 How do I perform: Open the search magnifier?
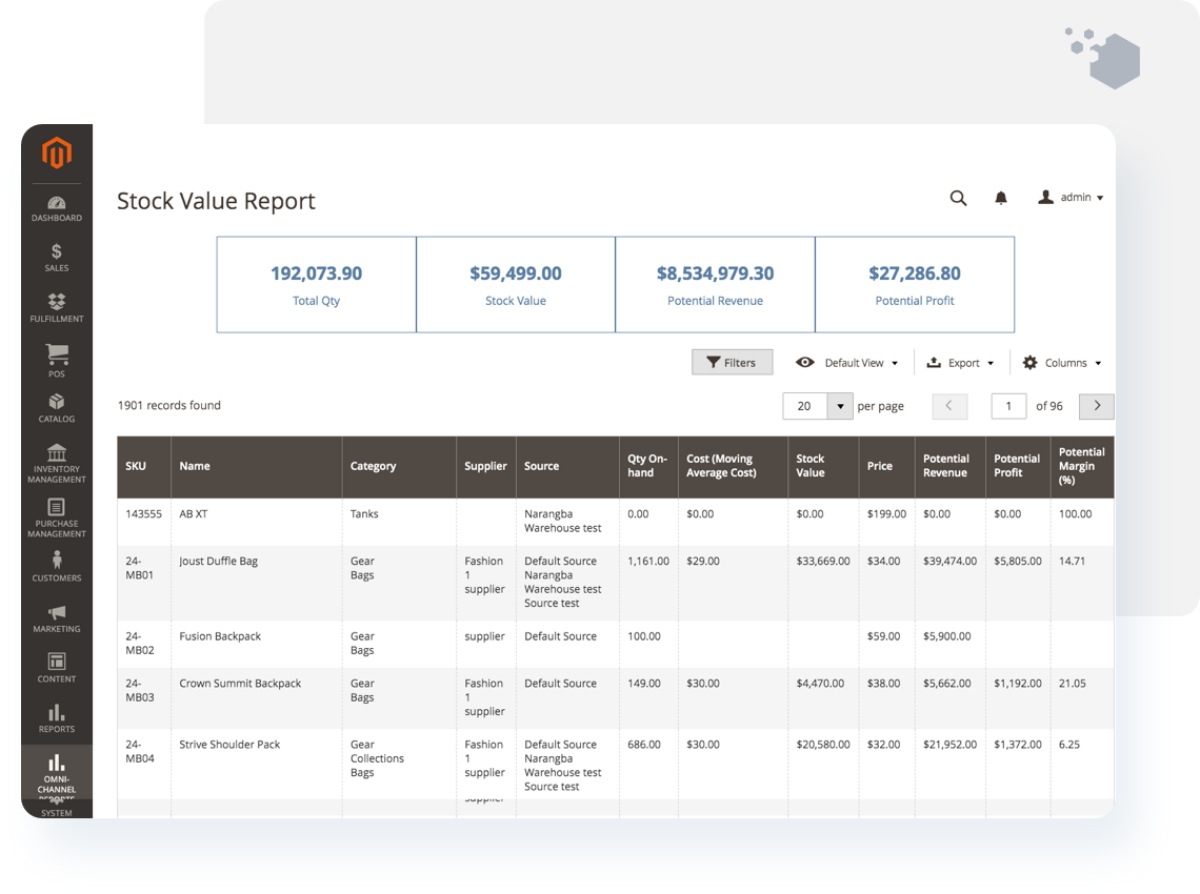coord(958,198)
